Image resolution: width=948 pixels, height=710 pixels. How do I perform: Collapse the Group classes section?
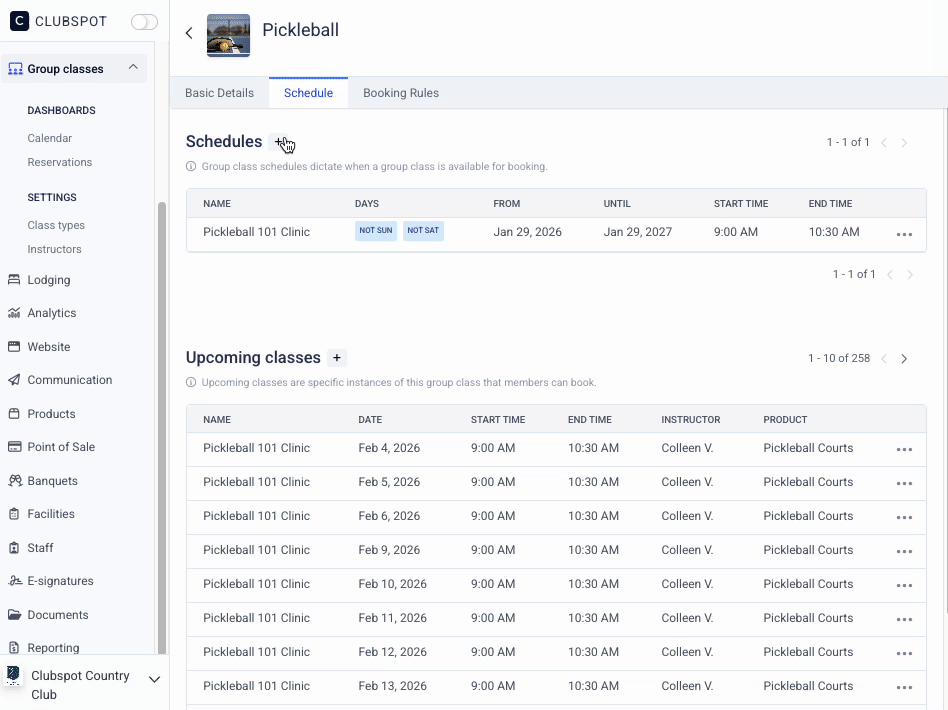[x=133, y=68]
